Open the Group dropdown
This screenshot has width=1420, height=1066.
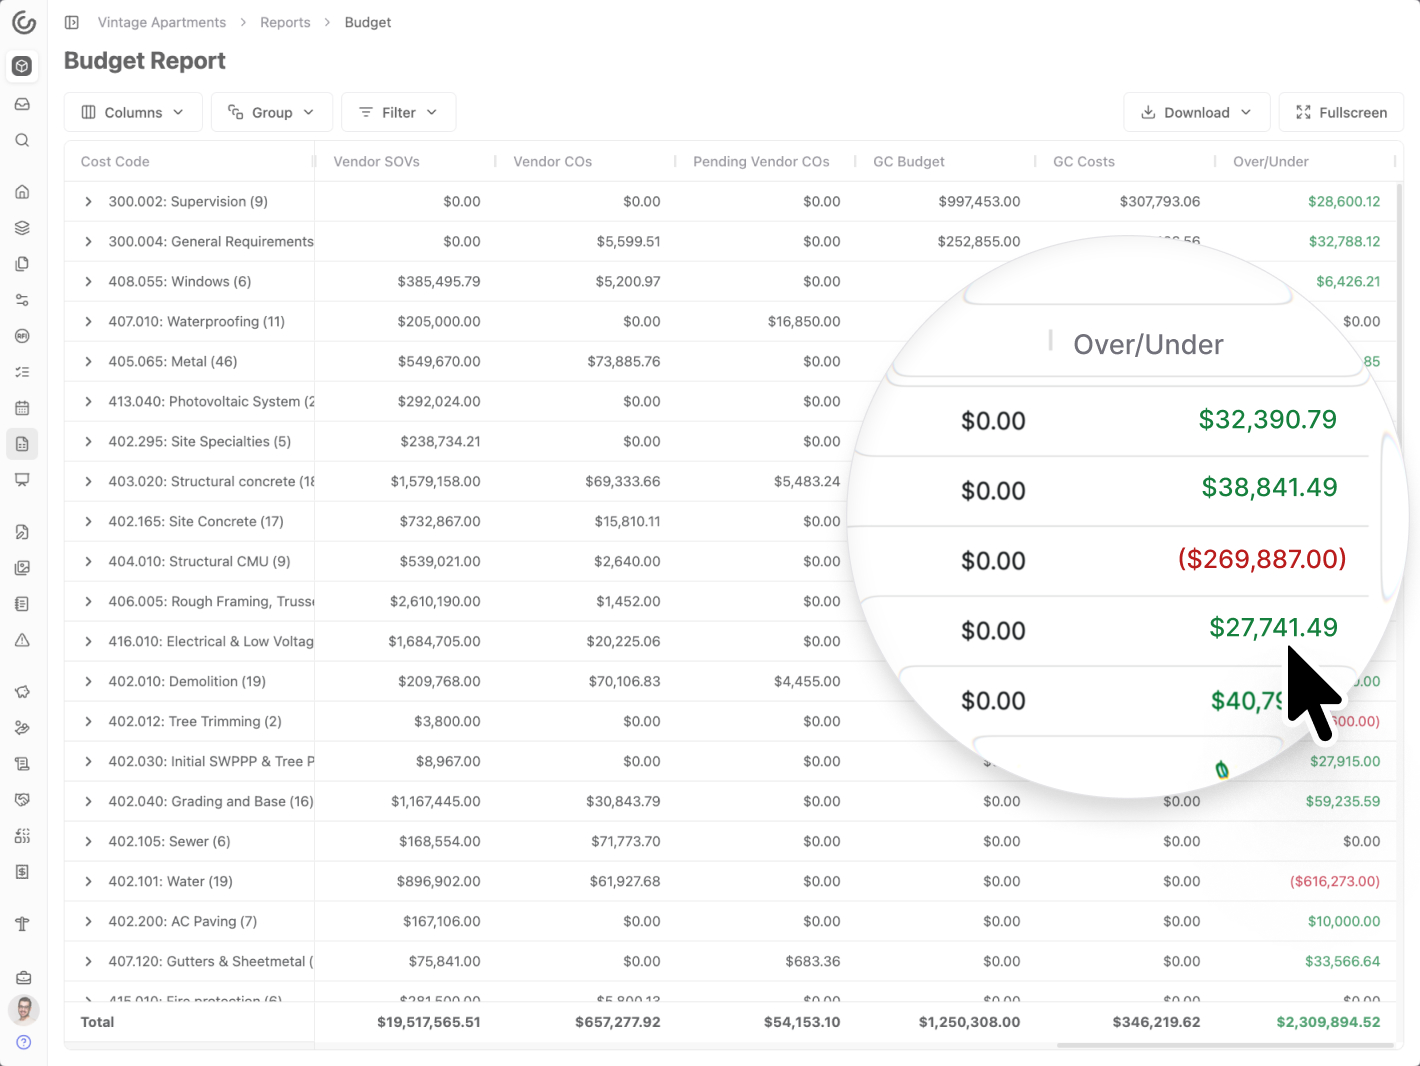[x=272, y=112]
